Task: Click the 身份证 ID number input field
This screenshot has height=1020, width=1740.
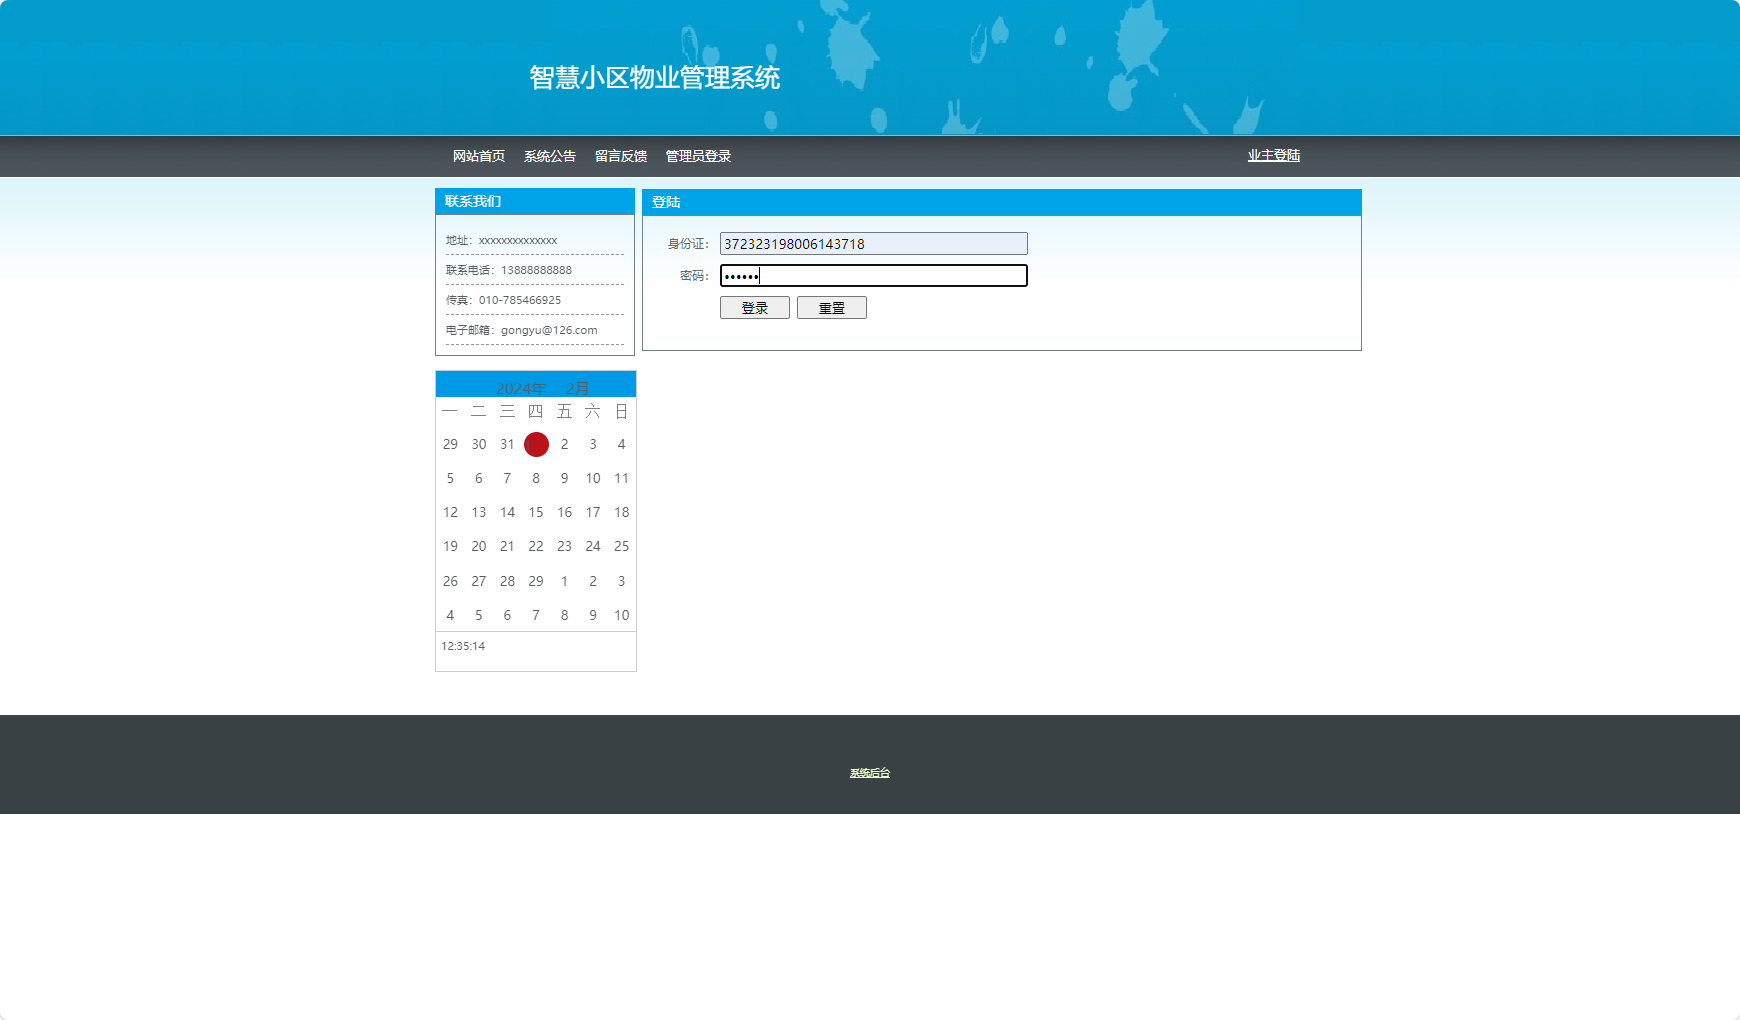Action: pos(872,243)
